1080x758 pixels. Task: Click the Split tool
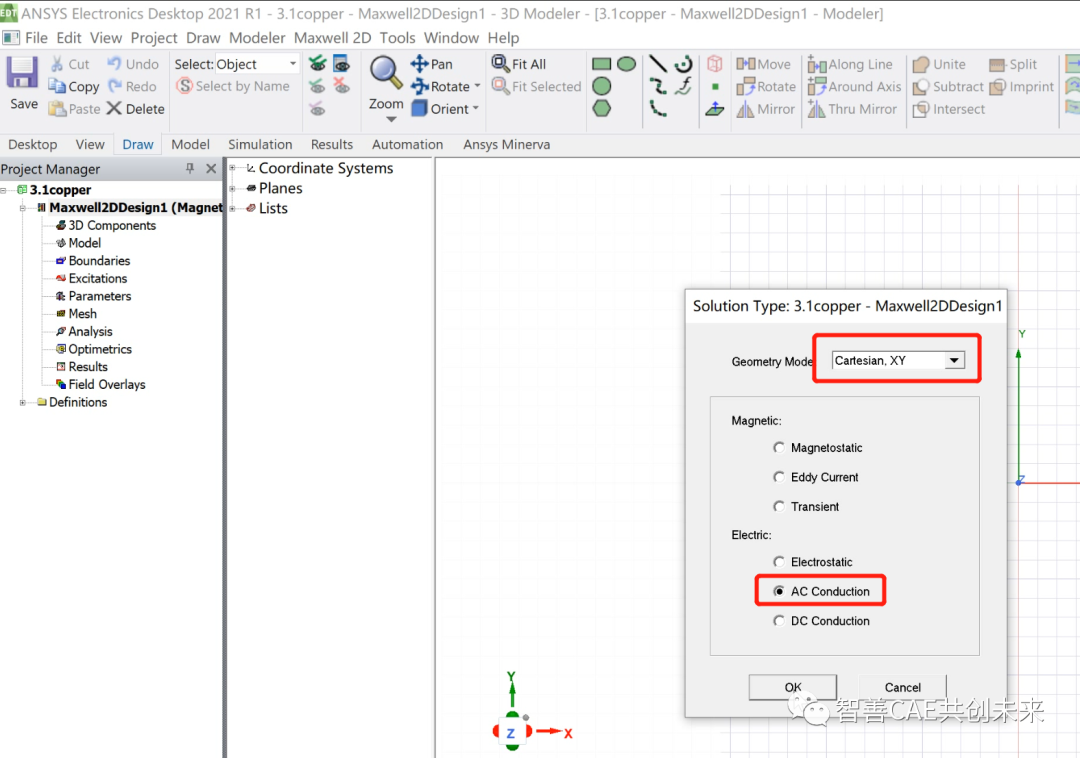[x=1012, y=64]
